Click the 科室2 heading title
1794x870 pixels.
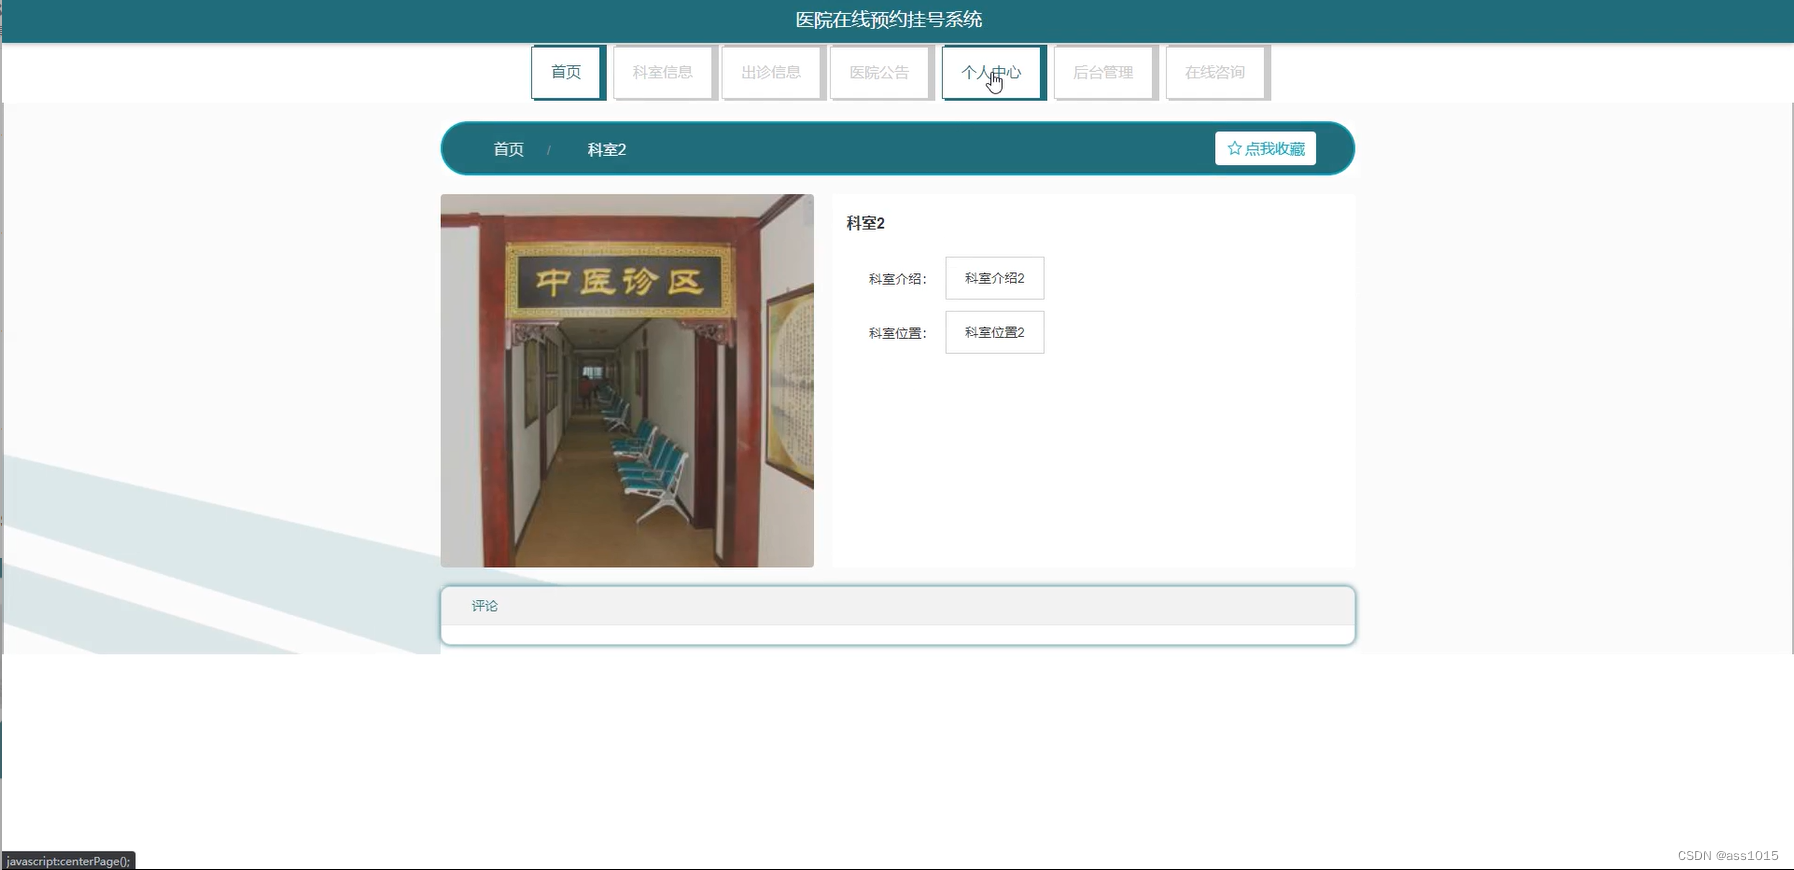pyautogui.click(x=866, y=223)
